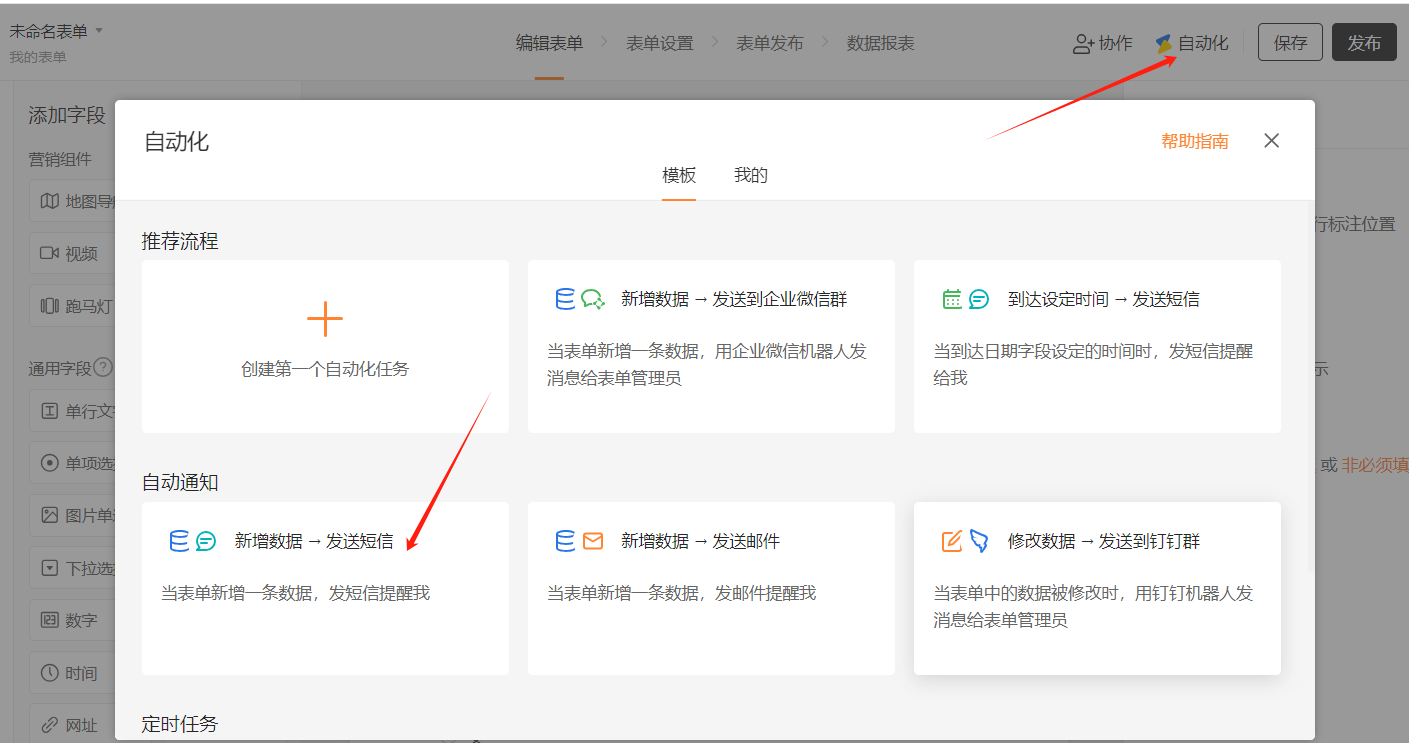Click the 发布 button
This screenshot has width=1409, height=743.
(x=1364, y=43)
